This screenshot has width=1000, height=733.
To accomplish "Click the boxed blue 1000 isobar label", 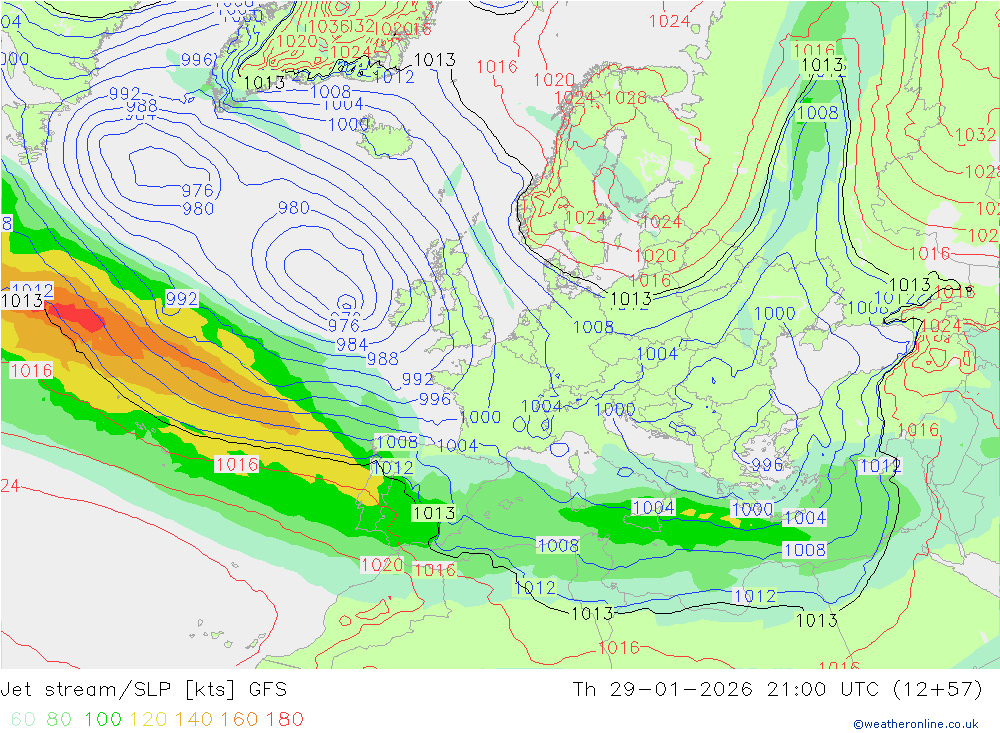I will [753, 510].
